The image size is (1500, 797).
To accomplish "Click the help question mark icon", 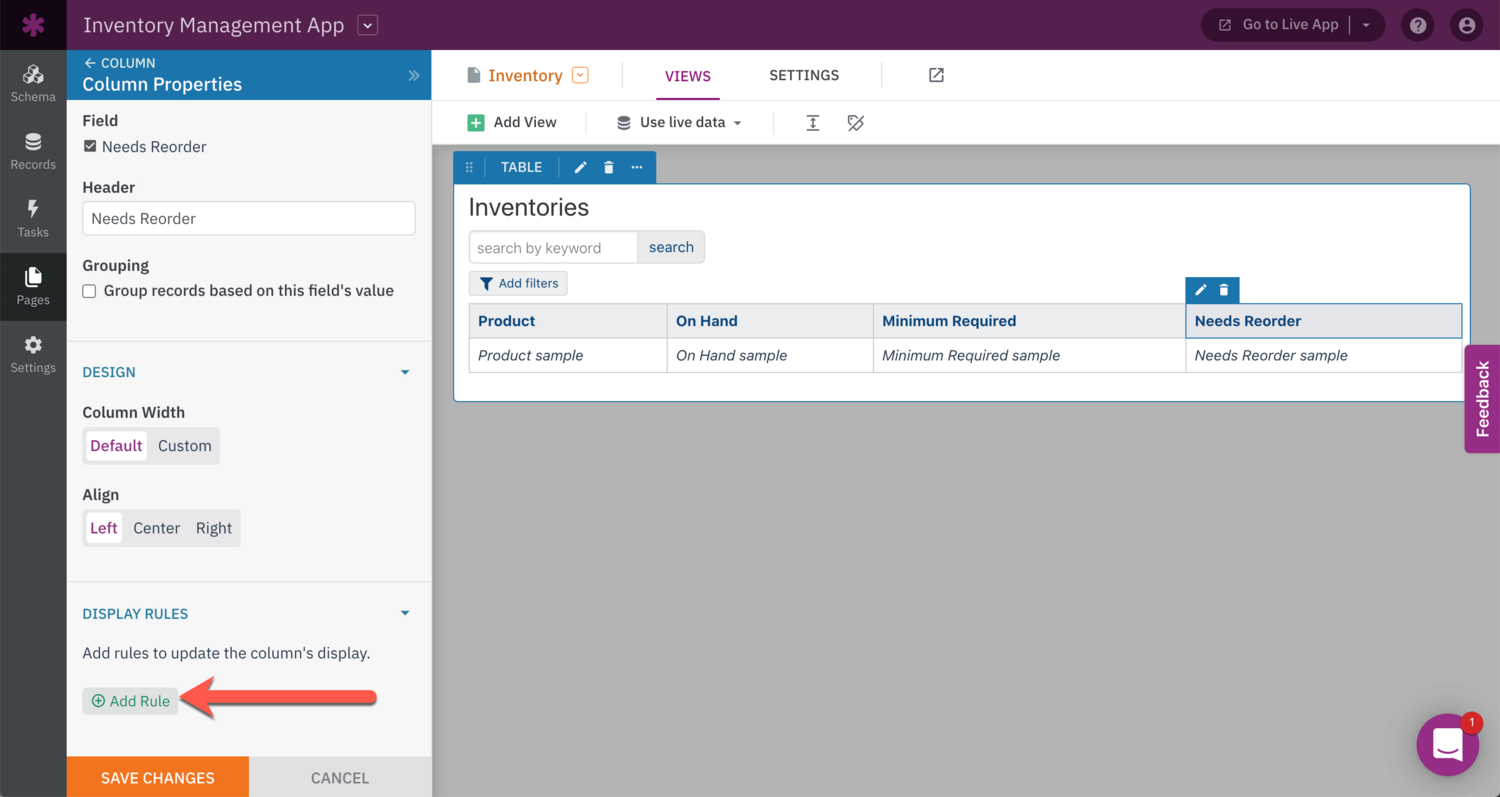I will [x=1417, y=25].
